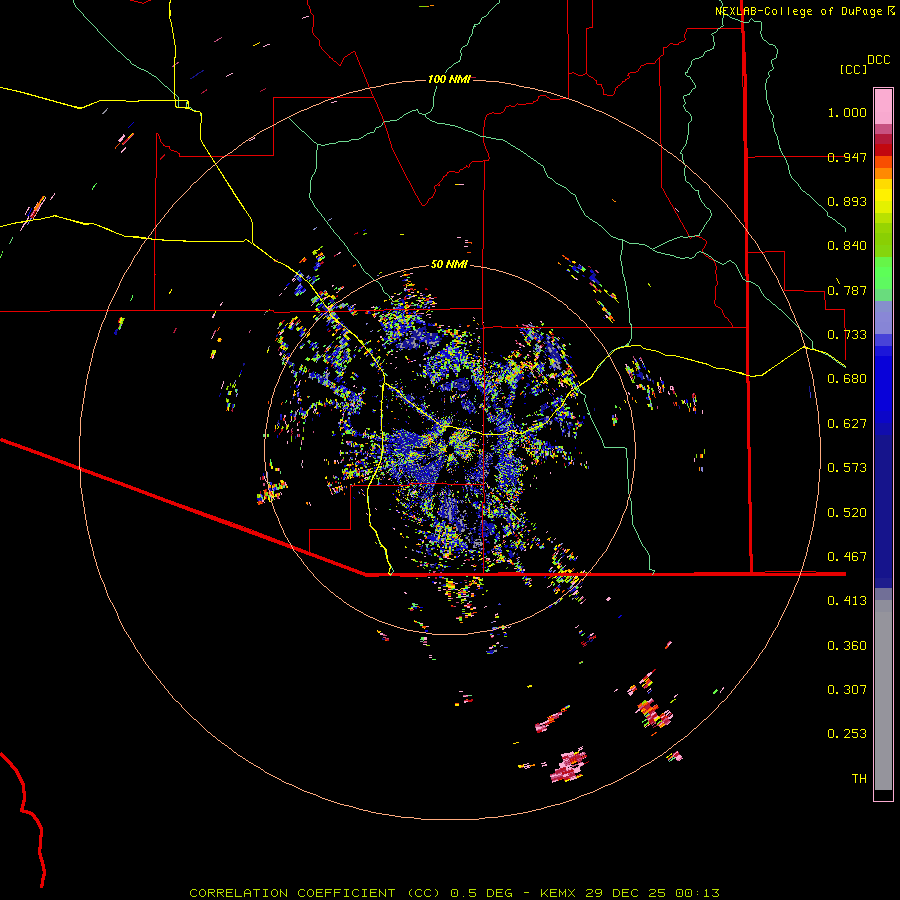Select the 0.627 scale value
The image size is (900, 900).
[847, 424]
